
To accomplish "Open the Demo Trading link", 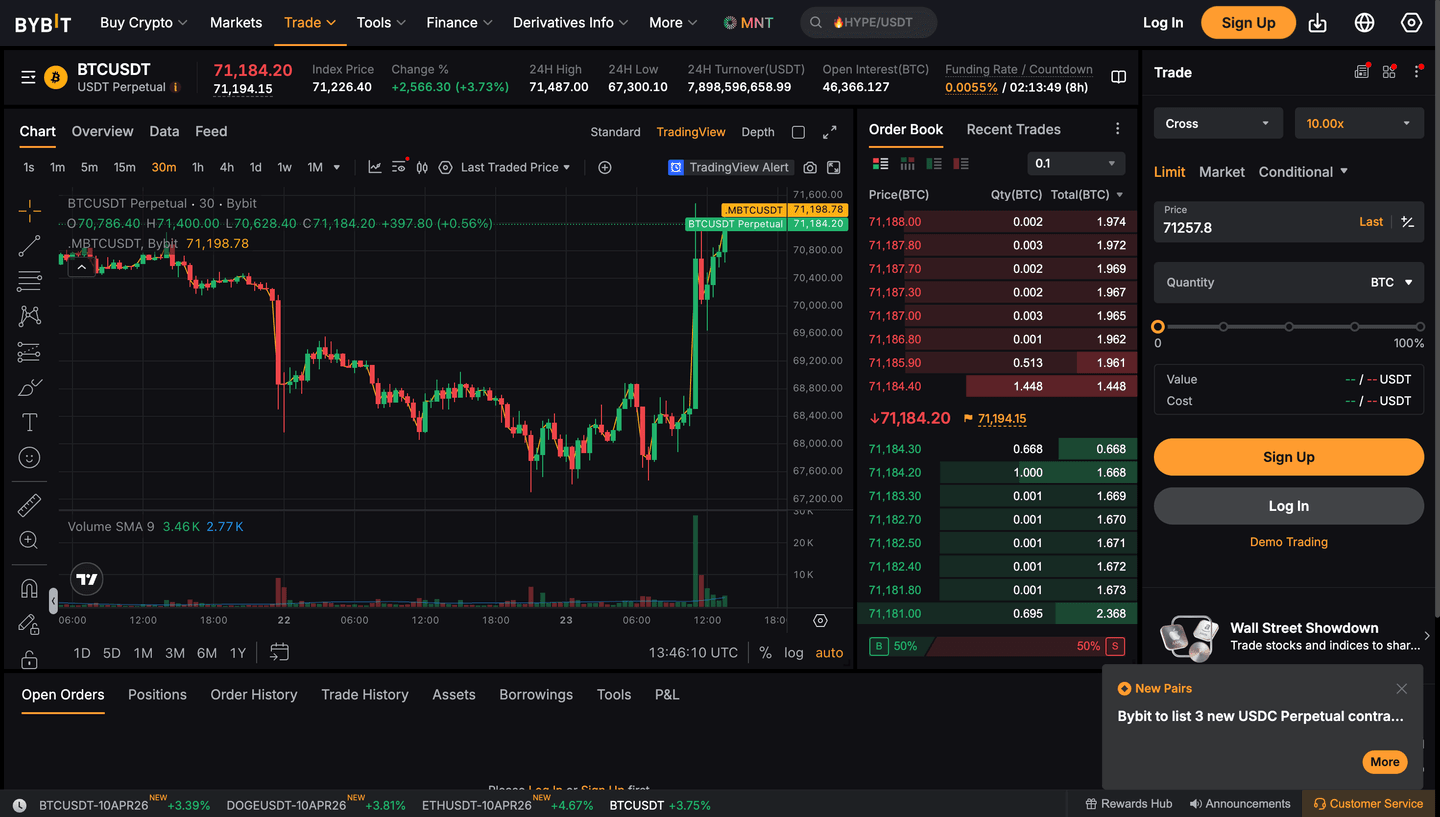I will click(x=1288, y=542).
